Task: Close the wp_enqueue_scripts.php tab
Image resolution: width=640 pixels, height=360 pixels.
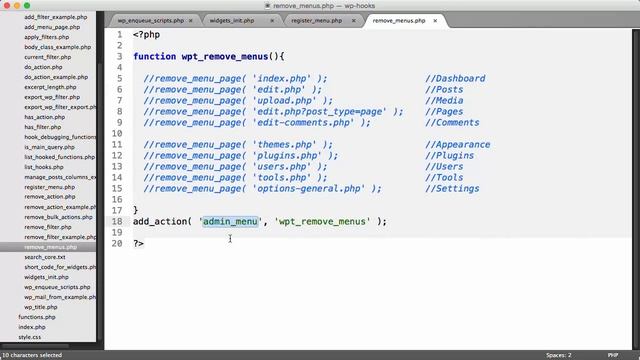Action: 191,20
